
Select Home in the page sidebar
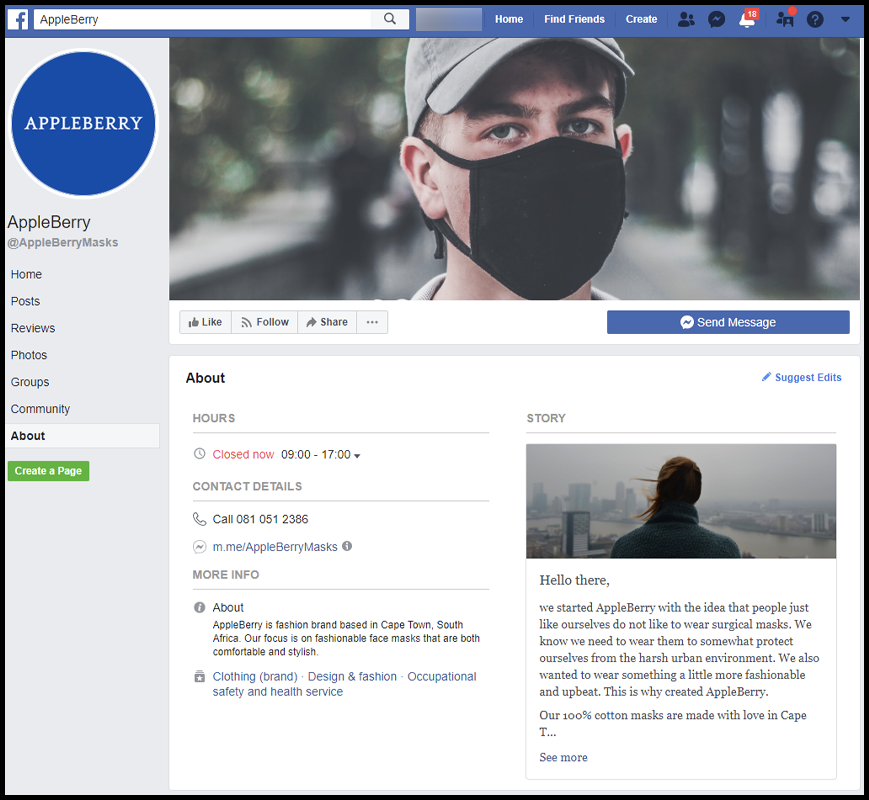[x=26, y=274]
